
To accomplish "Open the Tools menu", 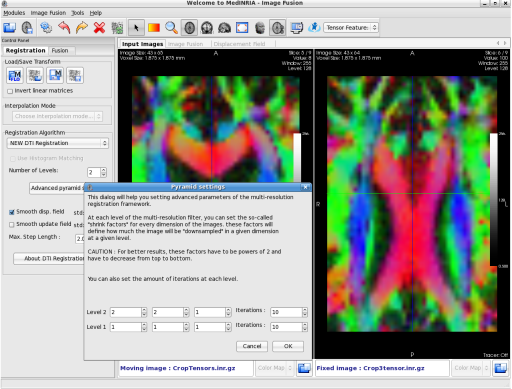I will (x=78, y=13).
